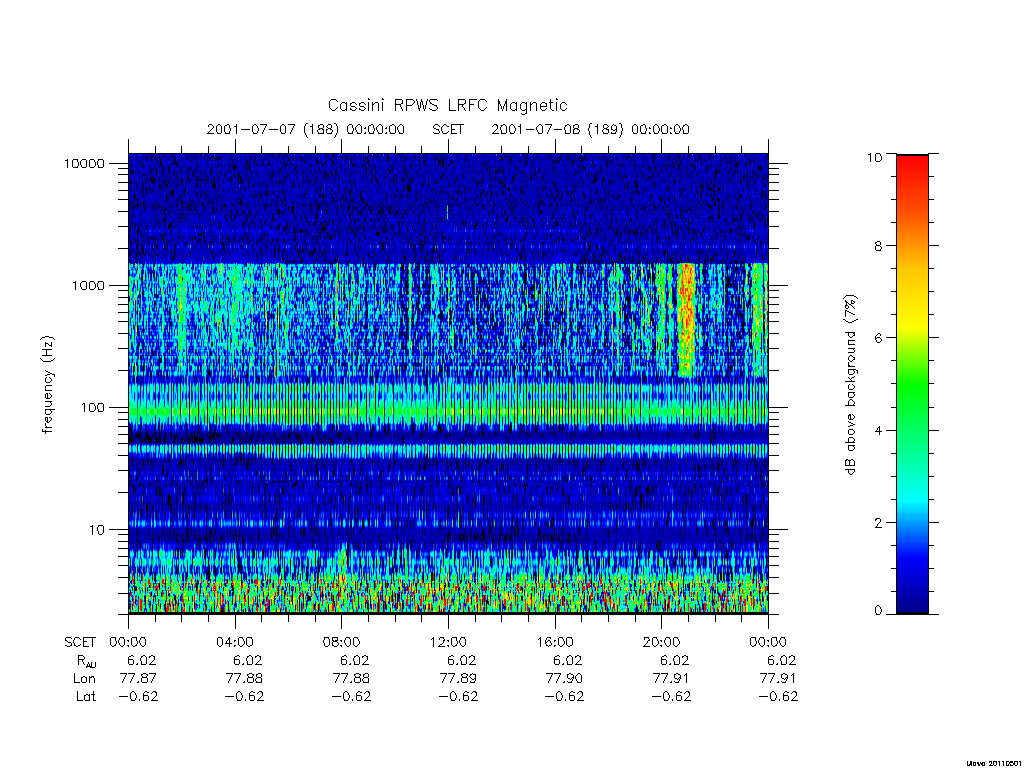
Task: Click the 04:00 time tick label
Action: click(235, 642)
